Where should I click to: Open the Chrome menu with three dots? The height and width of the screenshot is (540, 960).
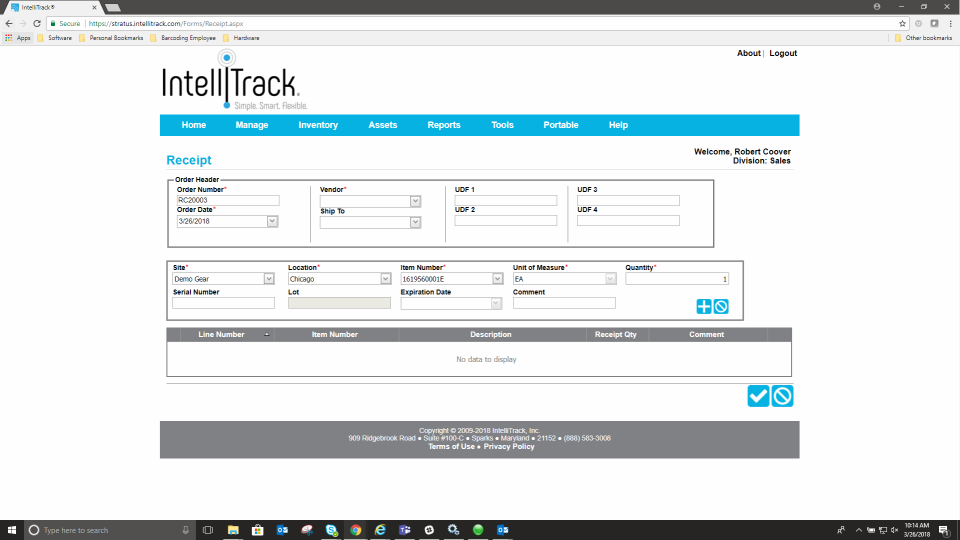[950, 23]
